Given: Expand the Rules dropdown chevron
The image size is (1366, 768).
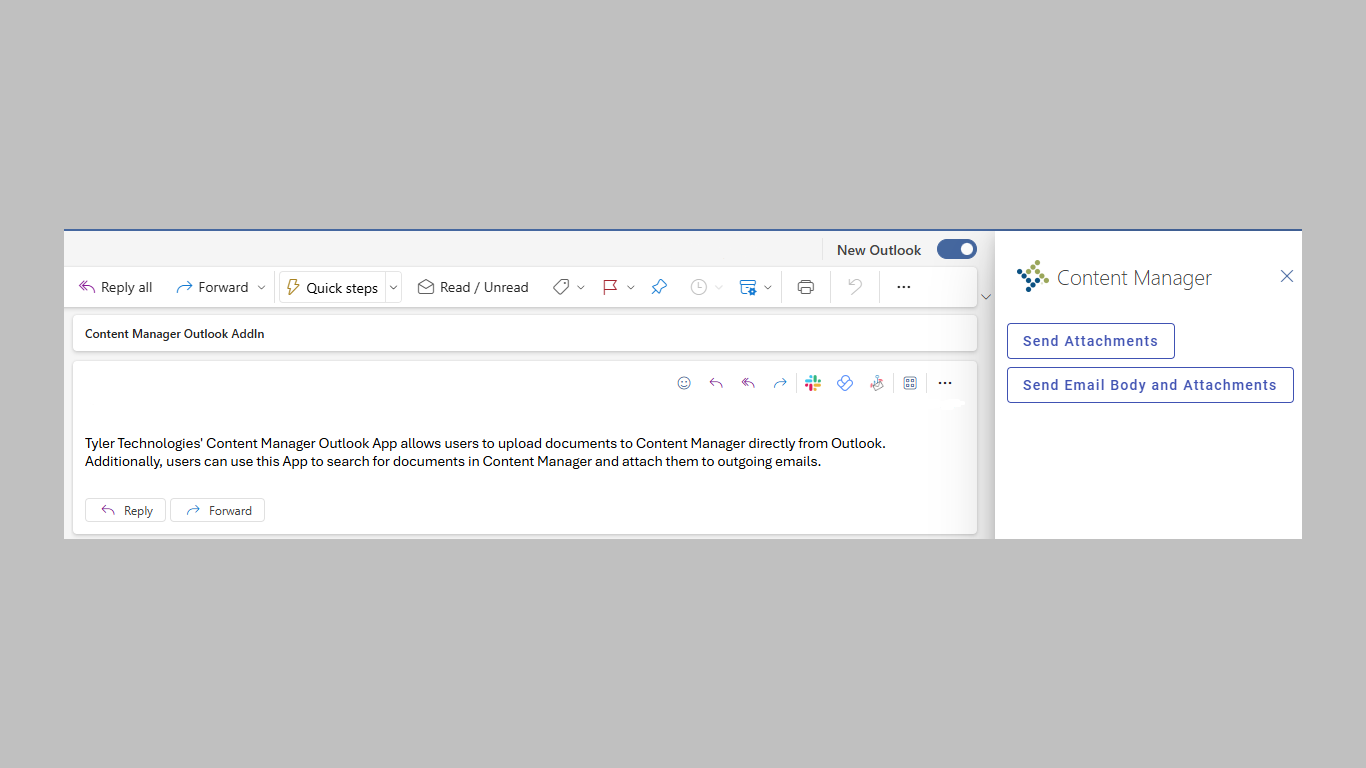Looking at the screenshot, I should point(768,287).
